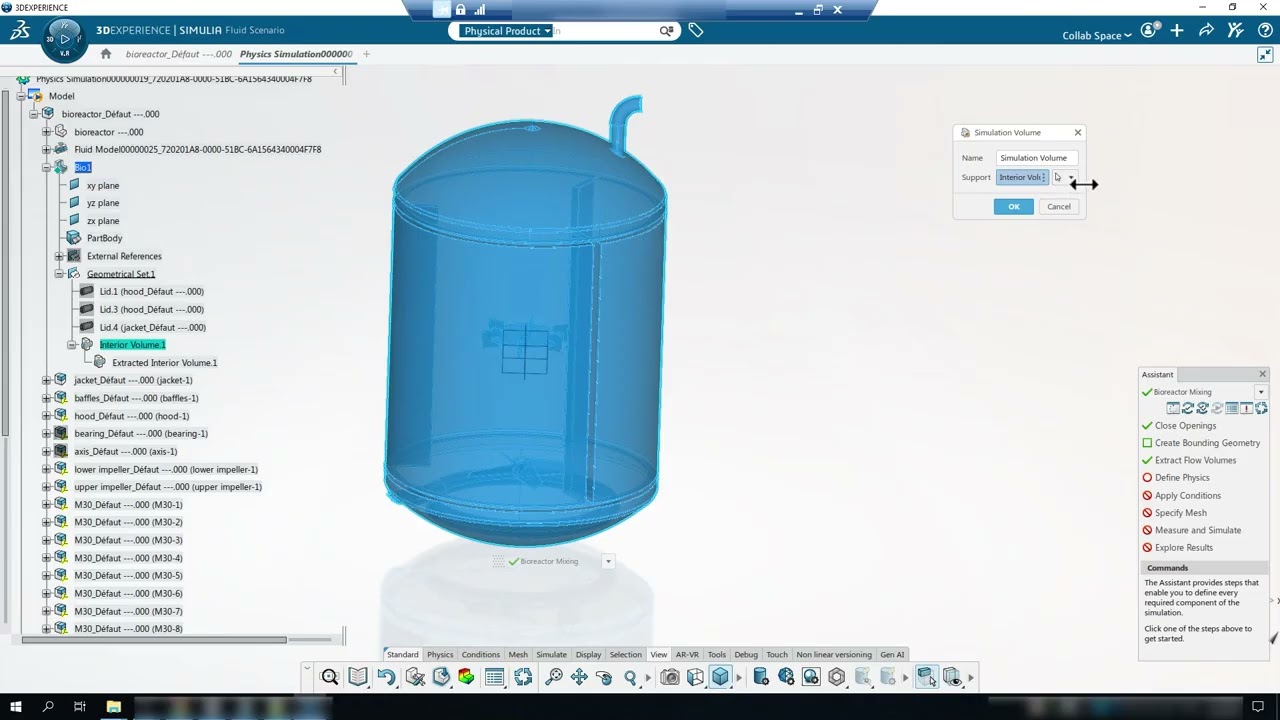Add a new tab with plus
The image size is (1280, 720).
[366, 54]
